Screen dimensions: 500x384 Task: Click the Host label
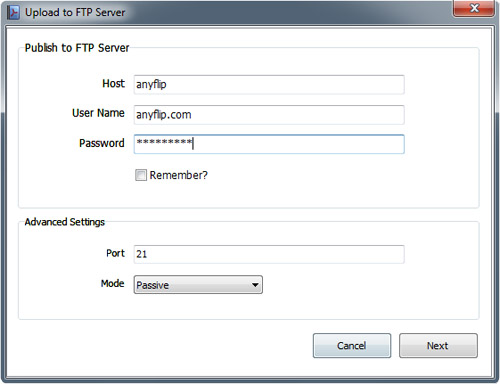tap(113, 83)
